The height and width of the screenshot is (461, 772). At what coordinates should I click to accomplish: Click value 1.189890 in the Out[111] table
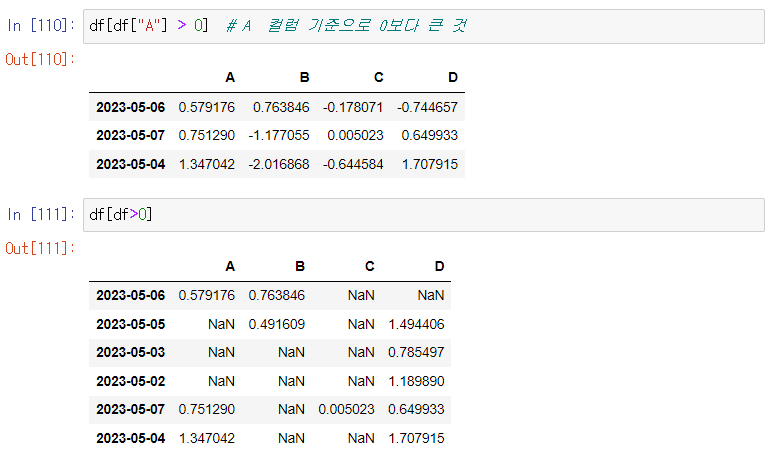[x=417, y=382]
